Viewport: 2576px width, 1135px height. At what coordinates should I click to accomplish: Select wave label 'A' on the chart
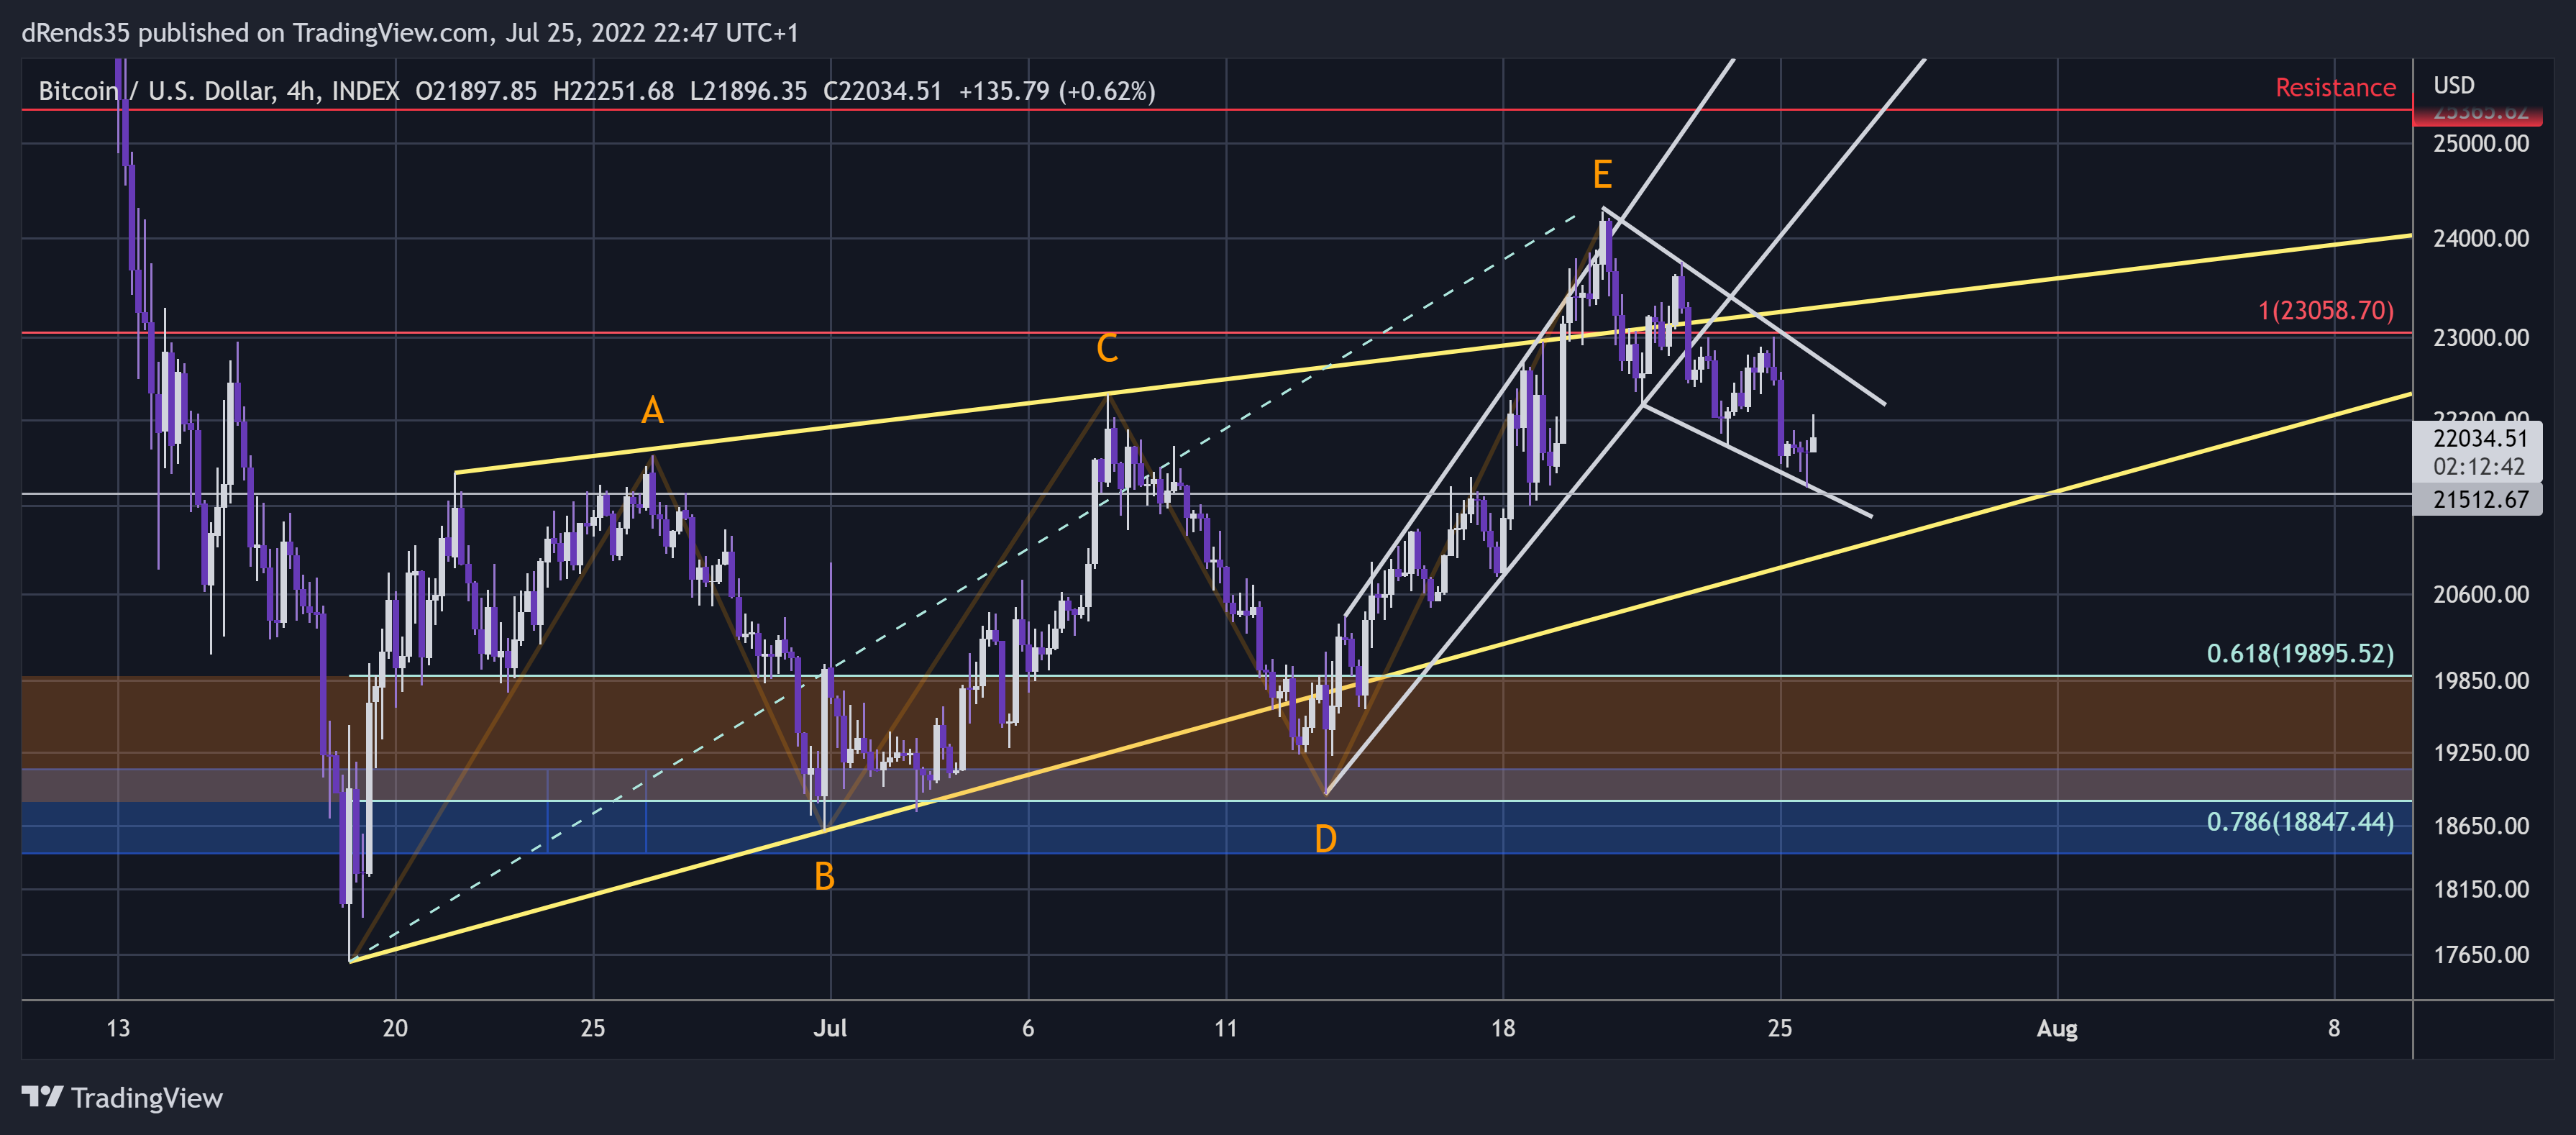[x=652, y=410]
